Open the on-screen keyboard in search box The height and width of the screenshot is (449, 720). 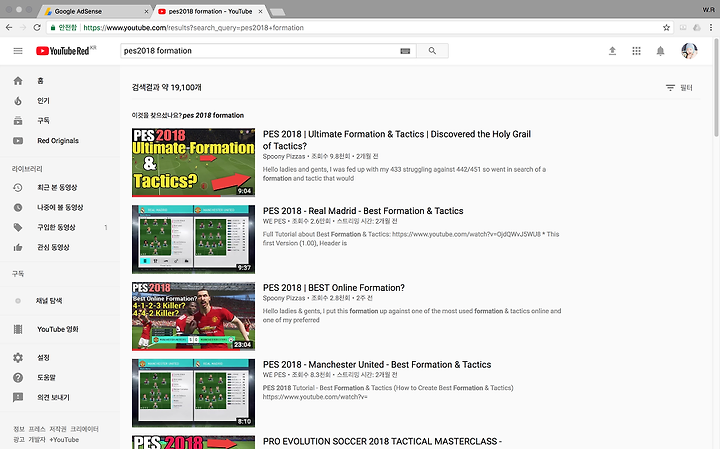coord(405,51)
